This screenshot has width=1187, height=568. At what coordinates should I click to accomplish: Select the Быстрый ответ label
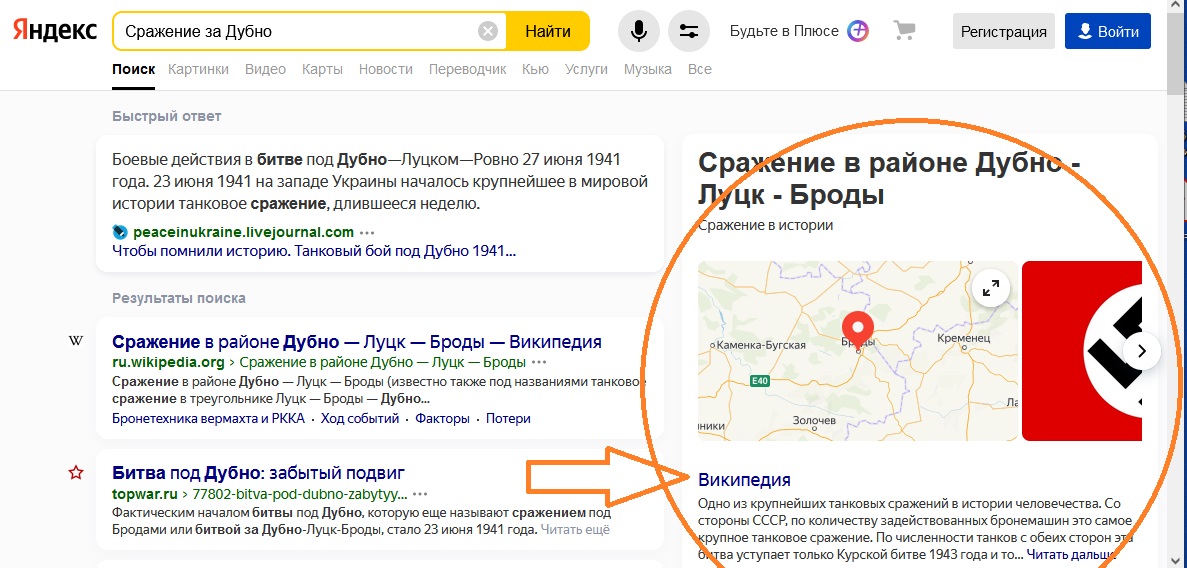[167, 116]
